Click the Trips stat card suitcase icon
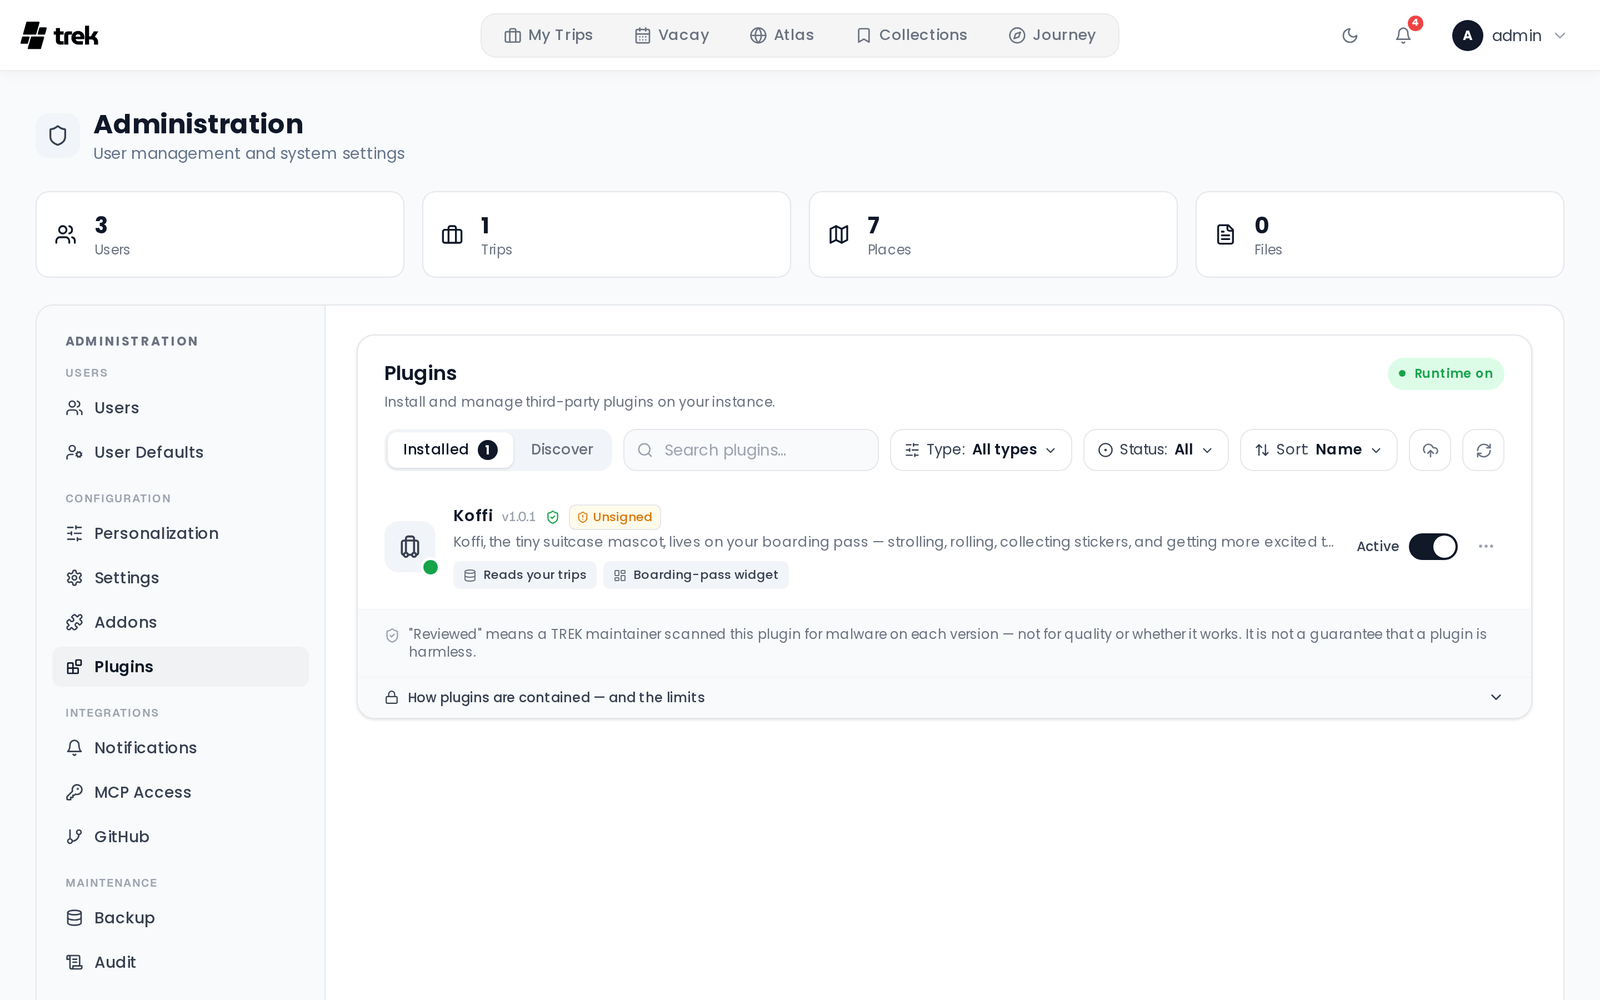 pos(452,235)
